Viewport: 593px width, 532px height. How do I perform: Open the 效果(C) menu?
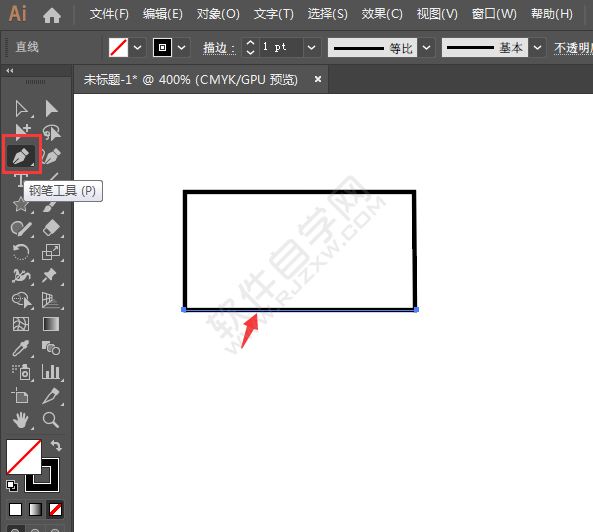pos(382,14)
